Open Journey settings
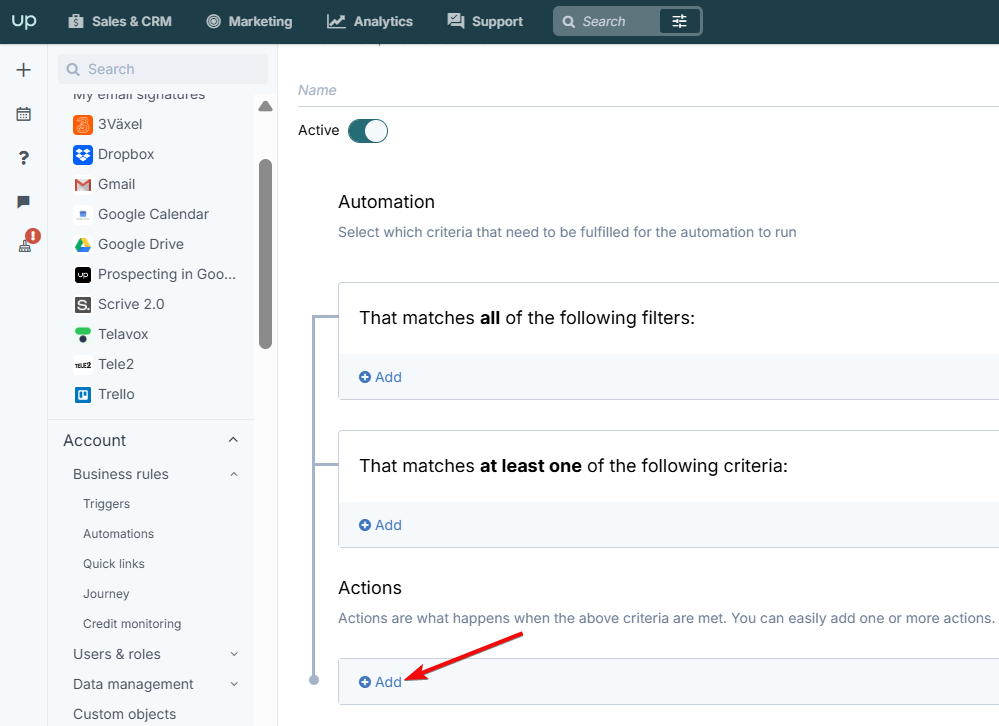Viewport: 999px width, 726px height. coord(106,594)
